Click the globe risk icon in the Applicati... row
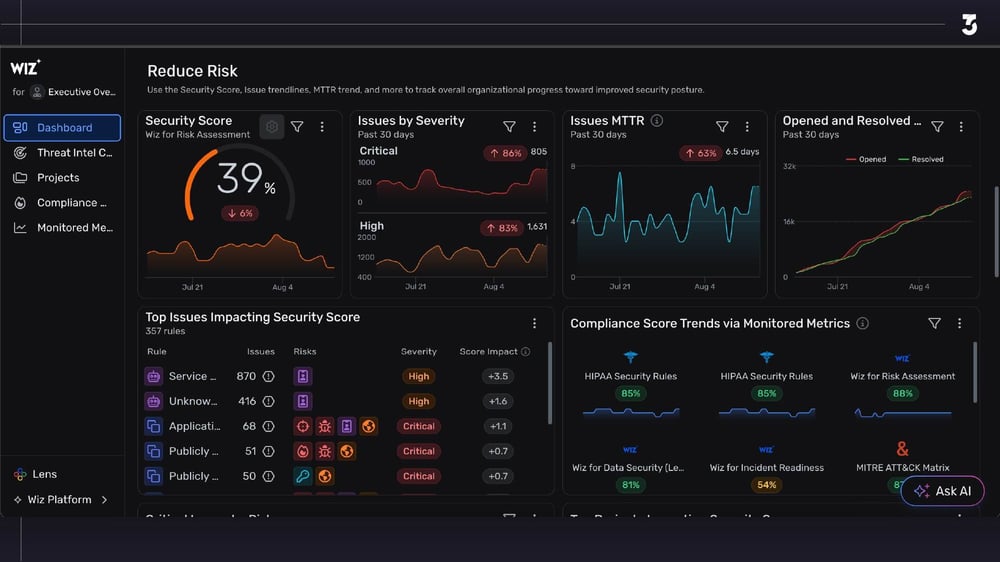Screen dimensions: 1000x562 (369, 426)
